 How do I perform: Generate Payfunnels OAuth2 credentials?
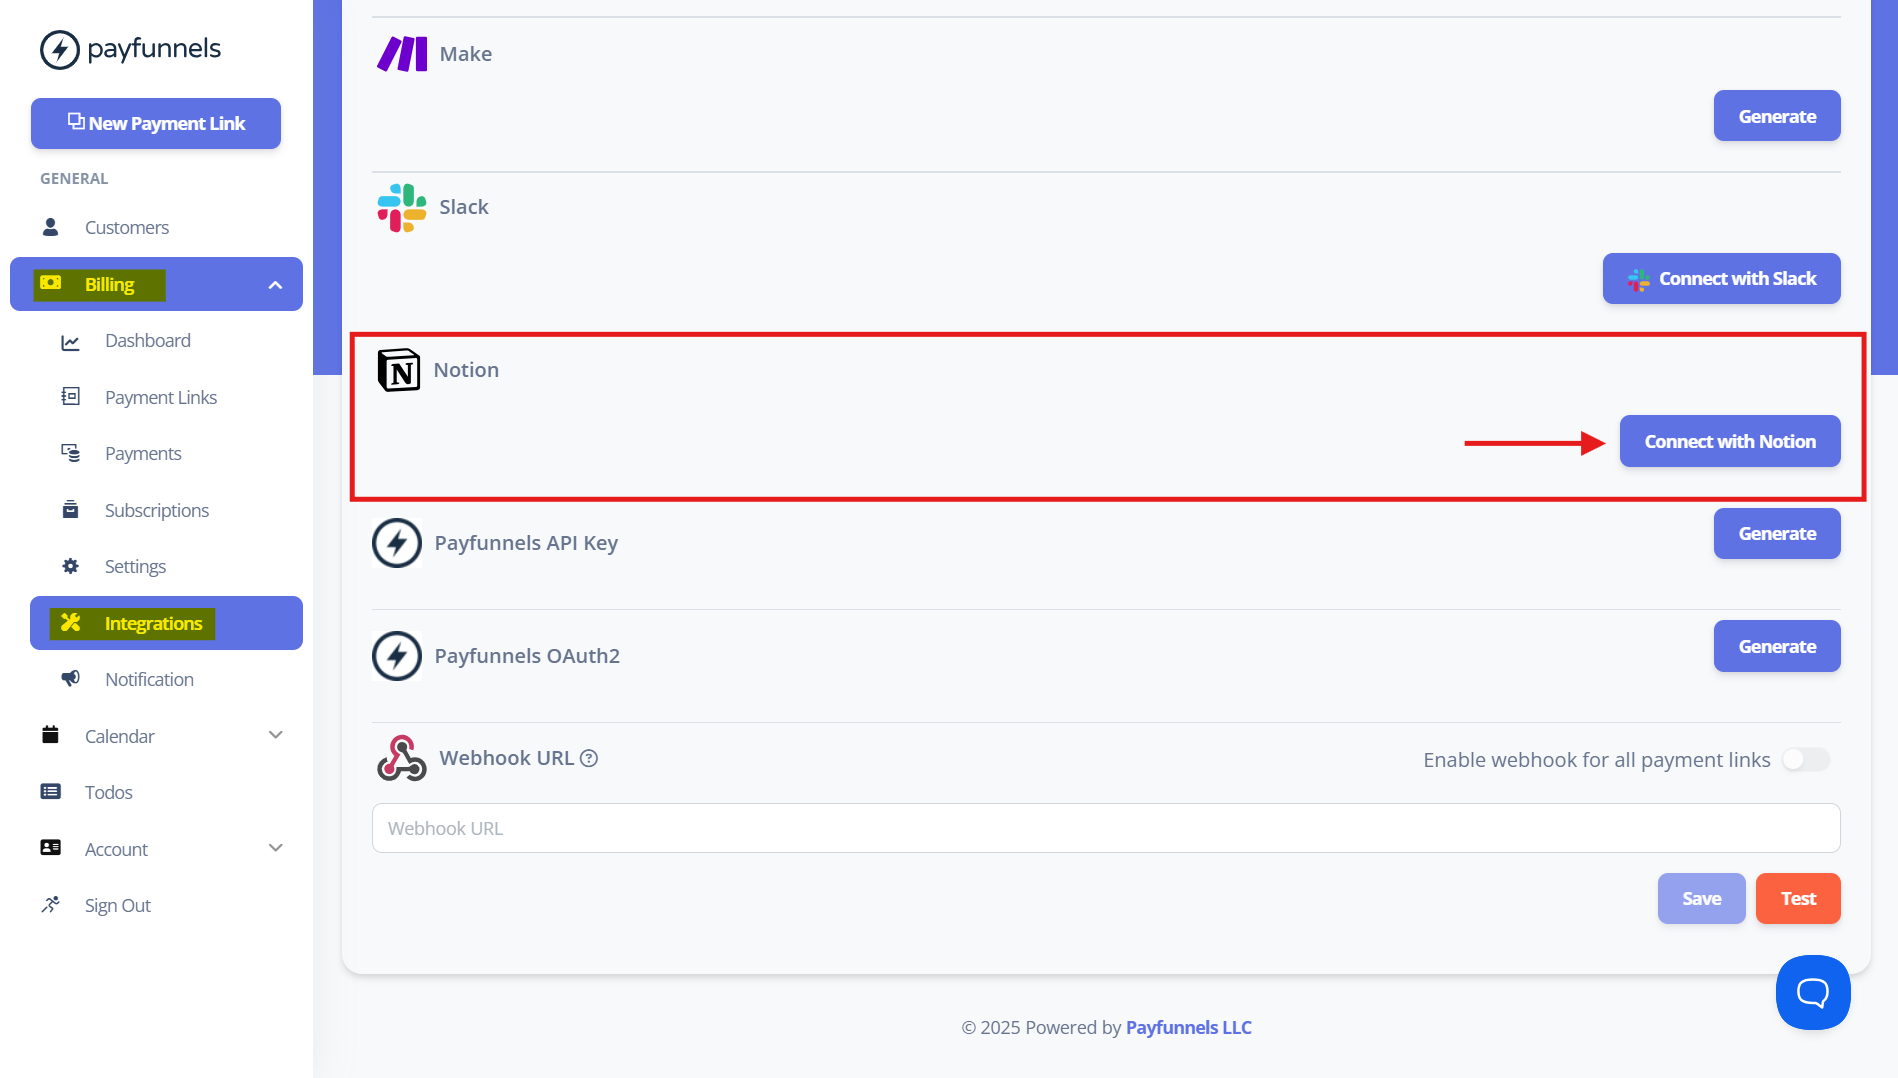(x=1777, y=646)
